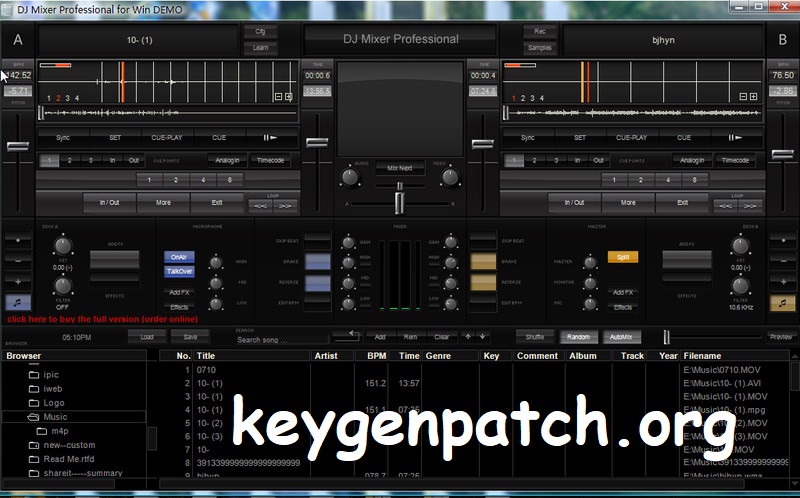Toggle deck A music note key lock
This screenshot has height=498, width=800.
coord(18,303)
